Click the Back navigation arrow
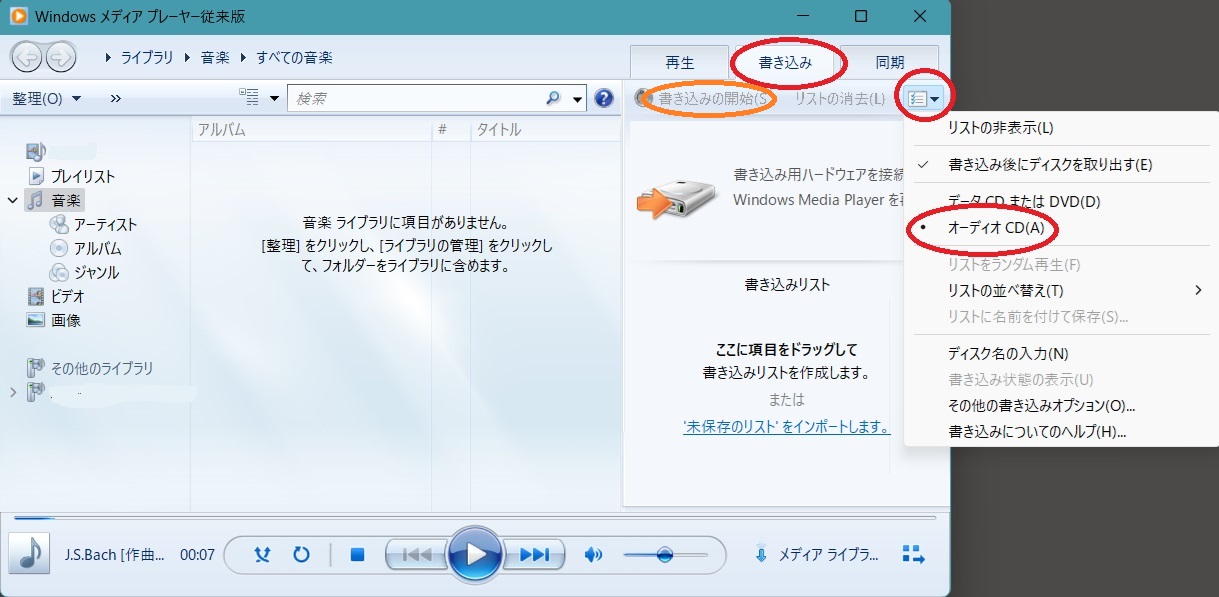 pos(26,57)
